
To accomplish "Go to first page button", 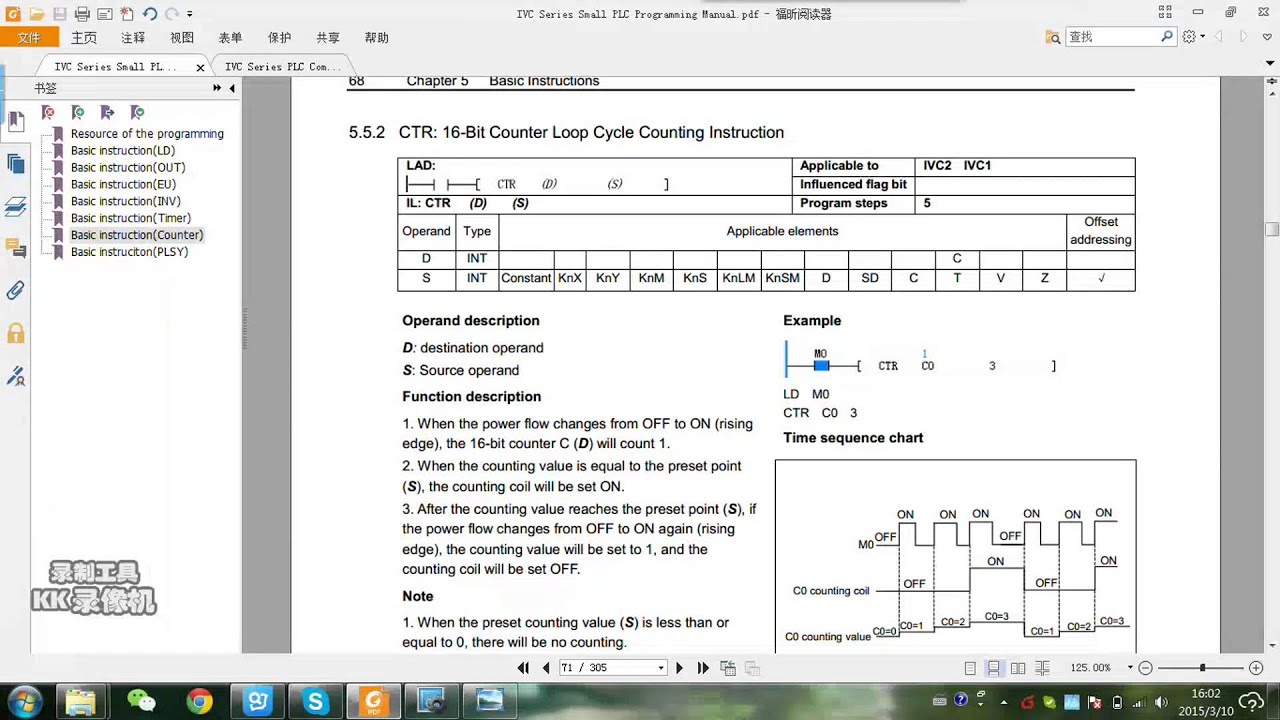I will point(523,667).
